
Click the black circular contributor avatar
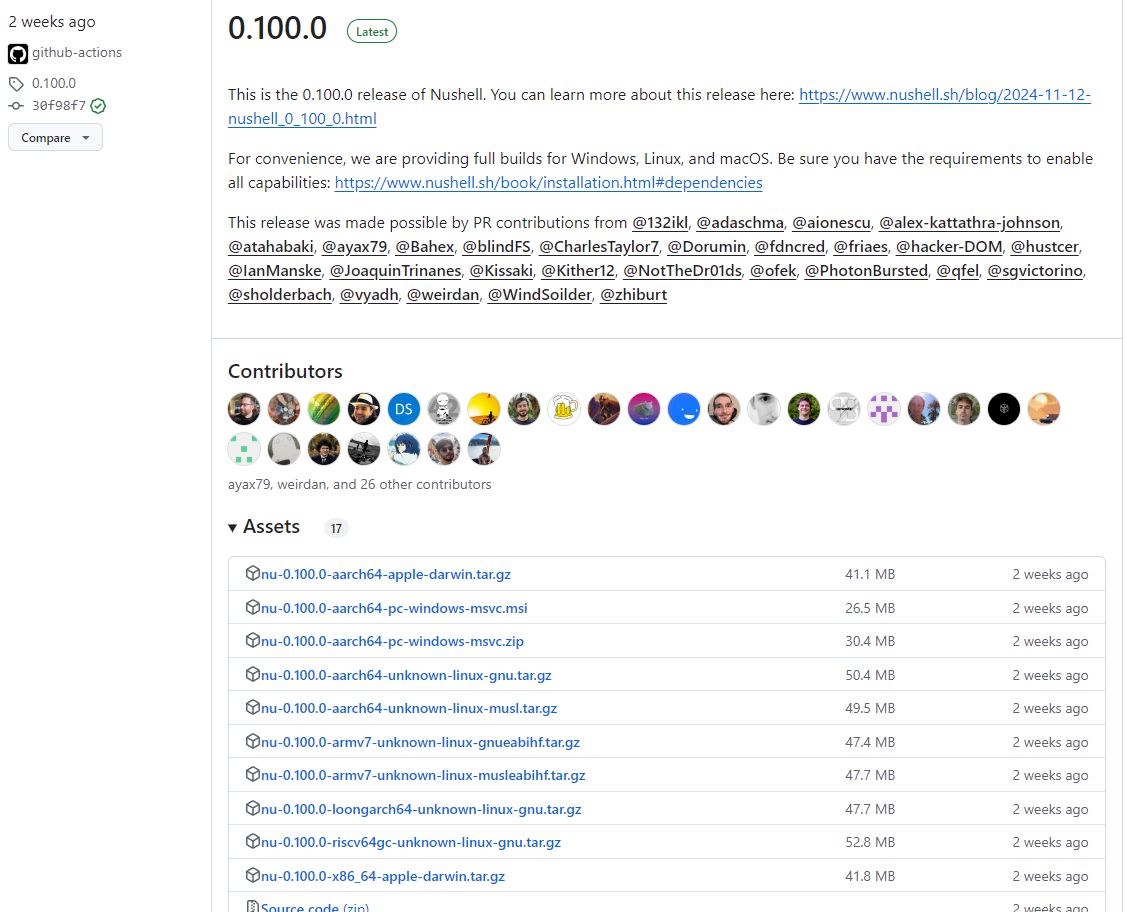1004,409
